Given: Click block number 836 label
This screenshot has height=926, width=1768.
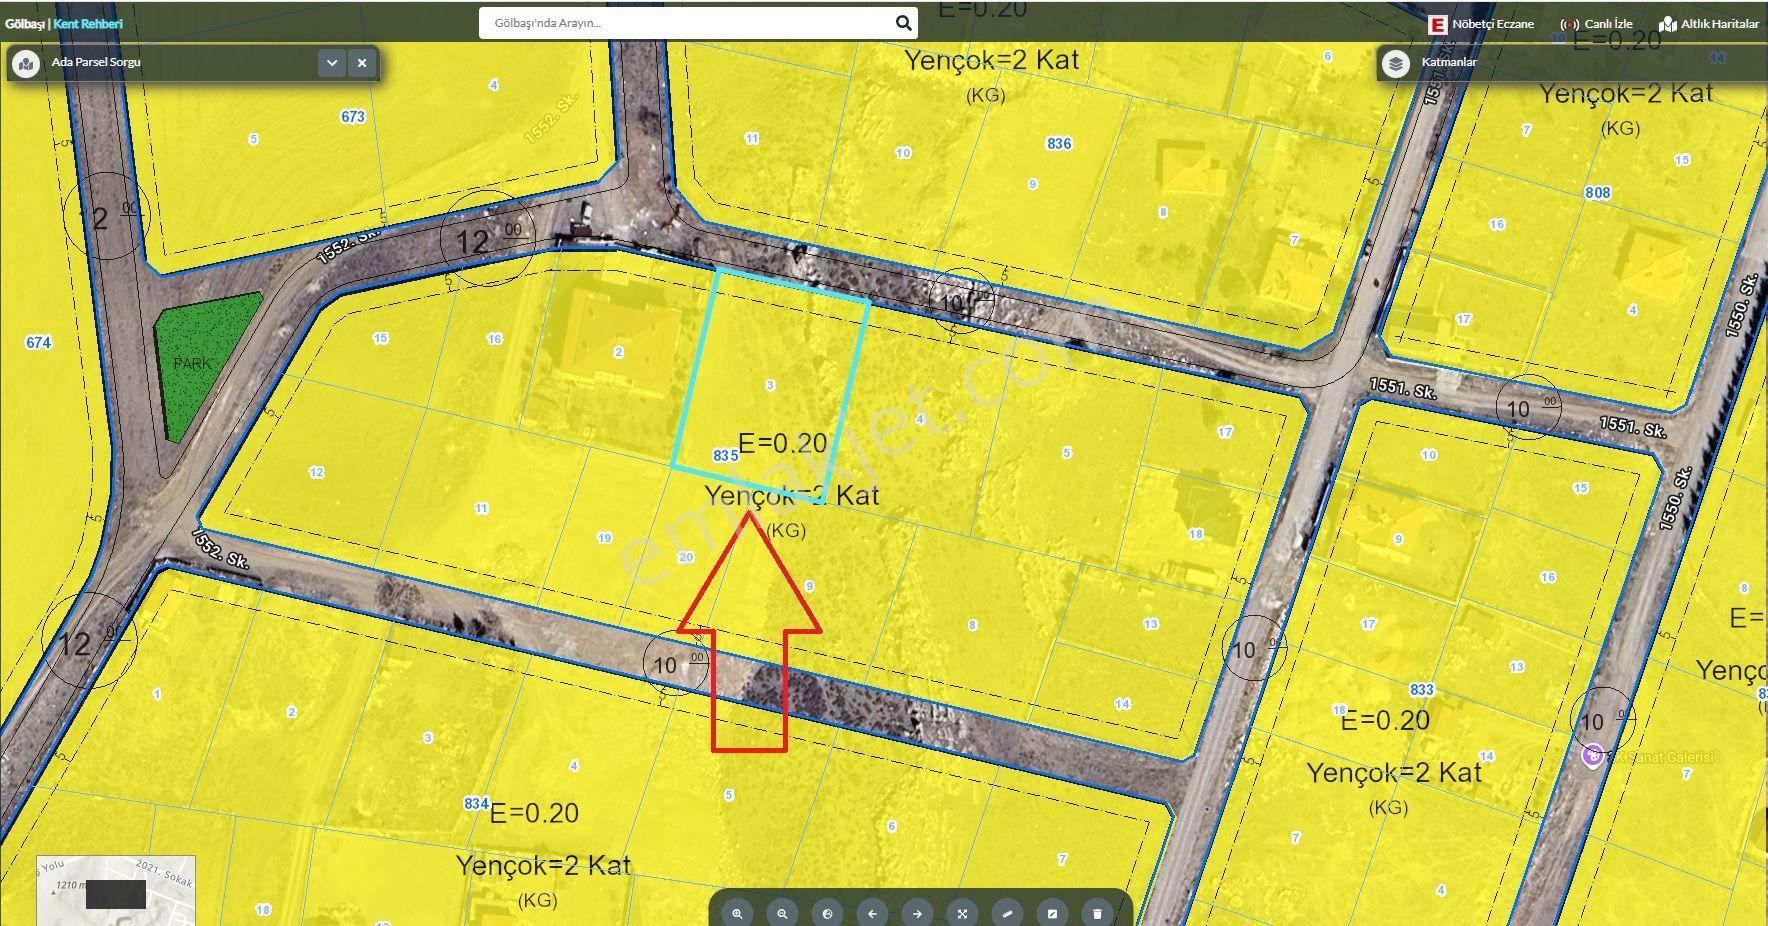Looking at the screenshot, I should pos(1059,143).
